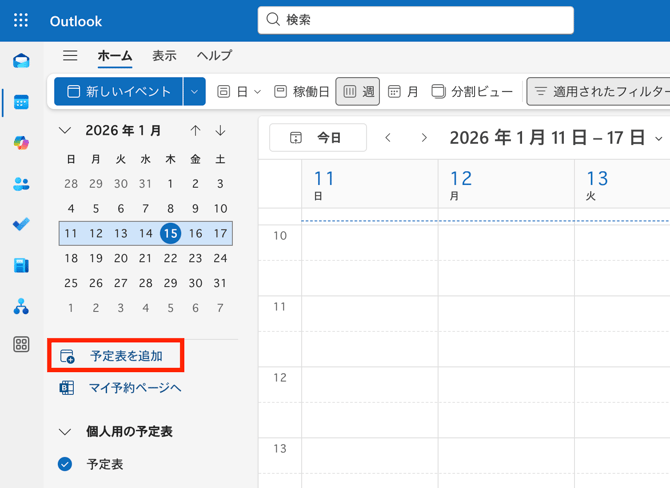Screen dimensions: 670x488
Task: Open People contacts icon in sidebar
Action: tap(21, 184)
